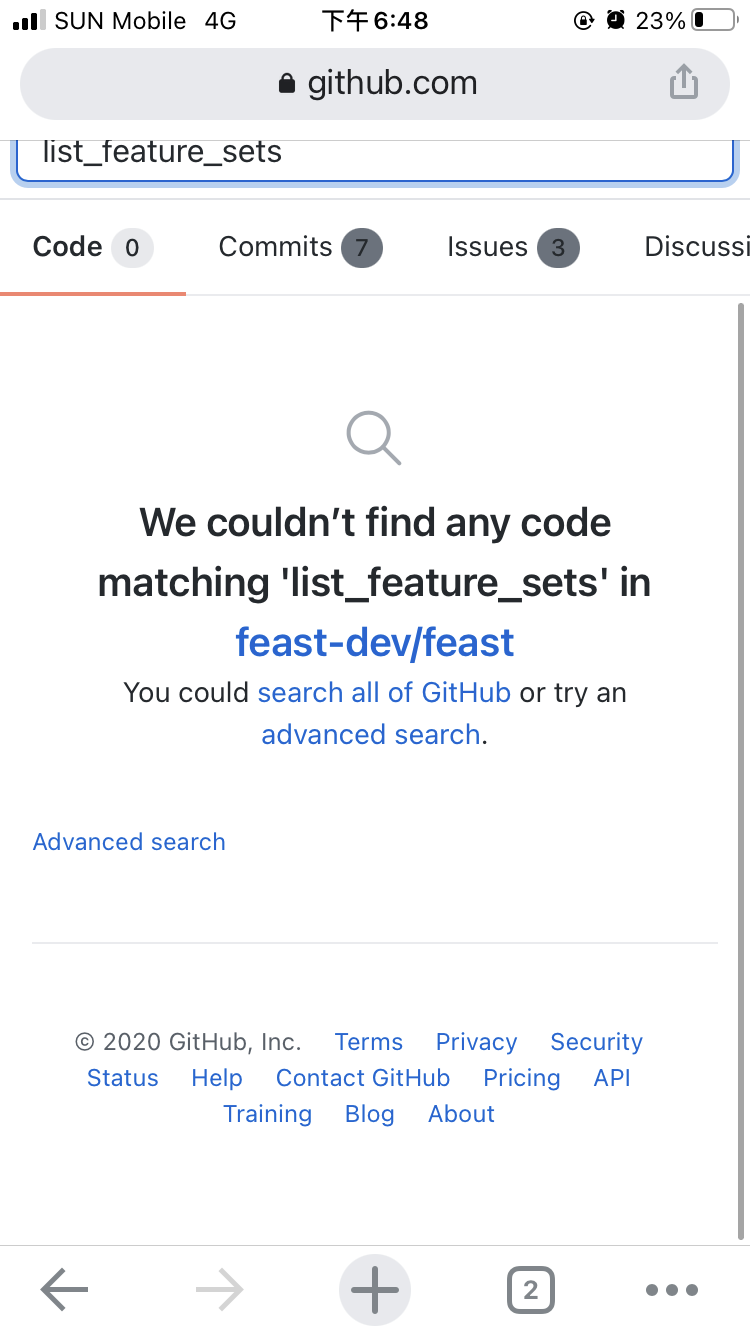The width and height of the screenshot is (750, 1334).
Task: Tap the padlock icon before github.com
Action: point(287,83)
